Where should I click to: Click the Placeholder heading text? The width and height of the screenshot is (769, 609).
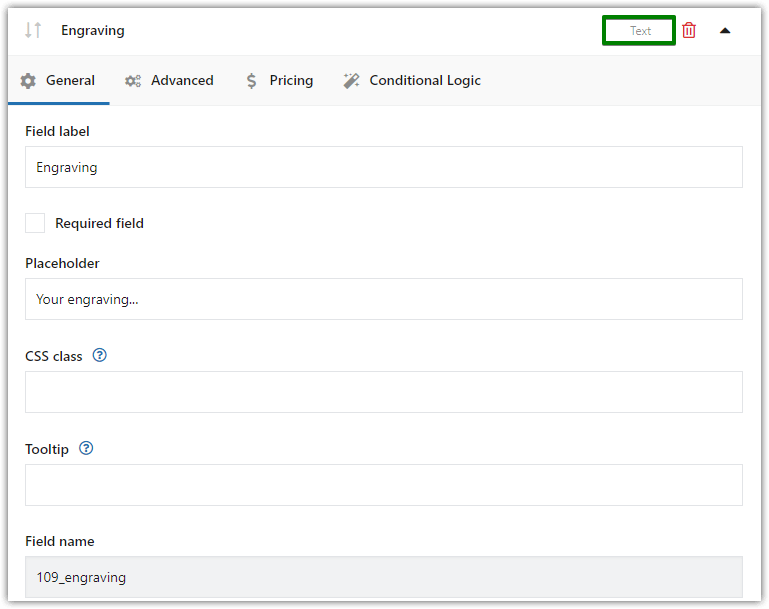(x=62, y=263)
